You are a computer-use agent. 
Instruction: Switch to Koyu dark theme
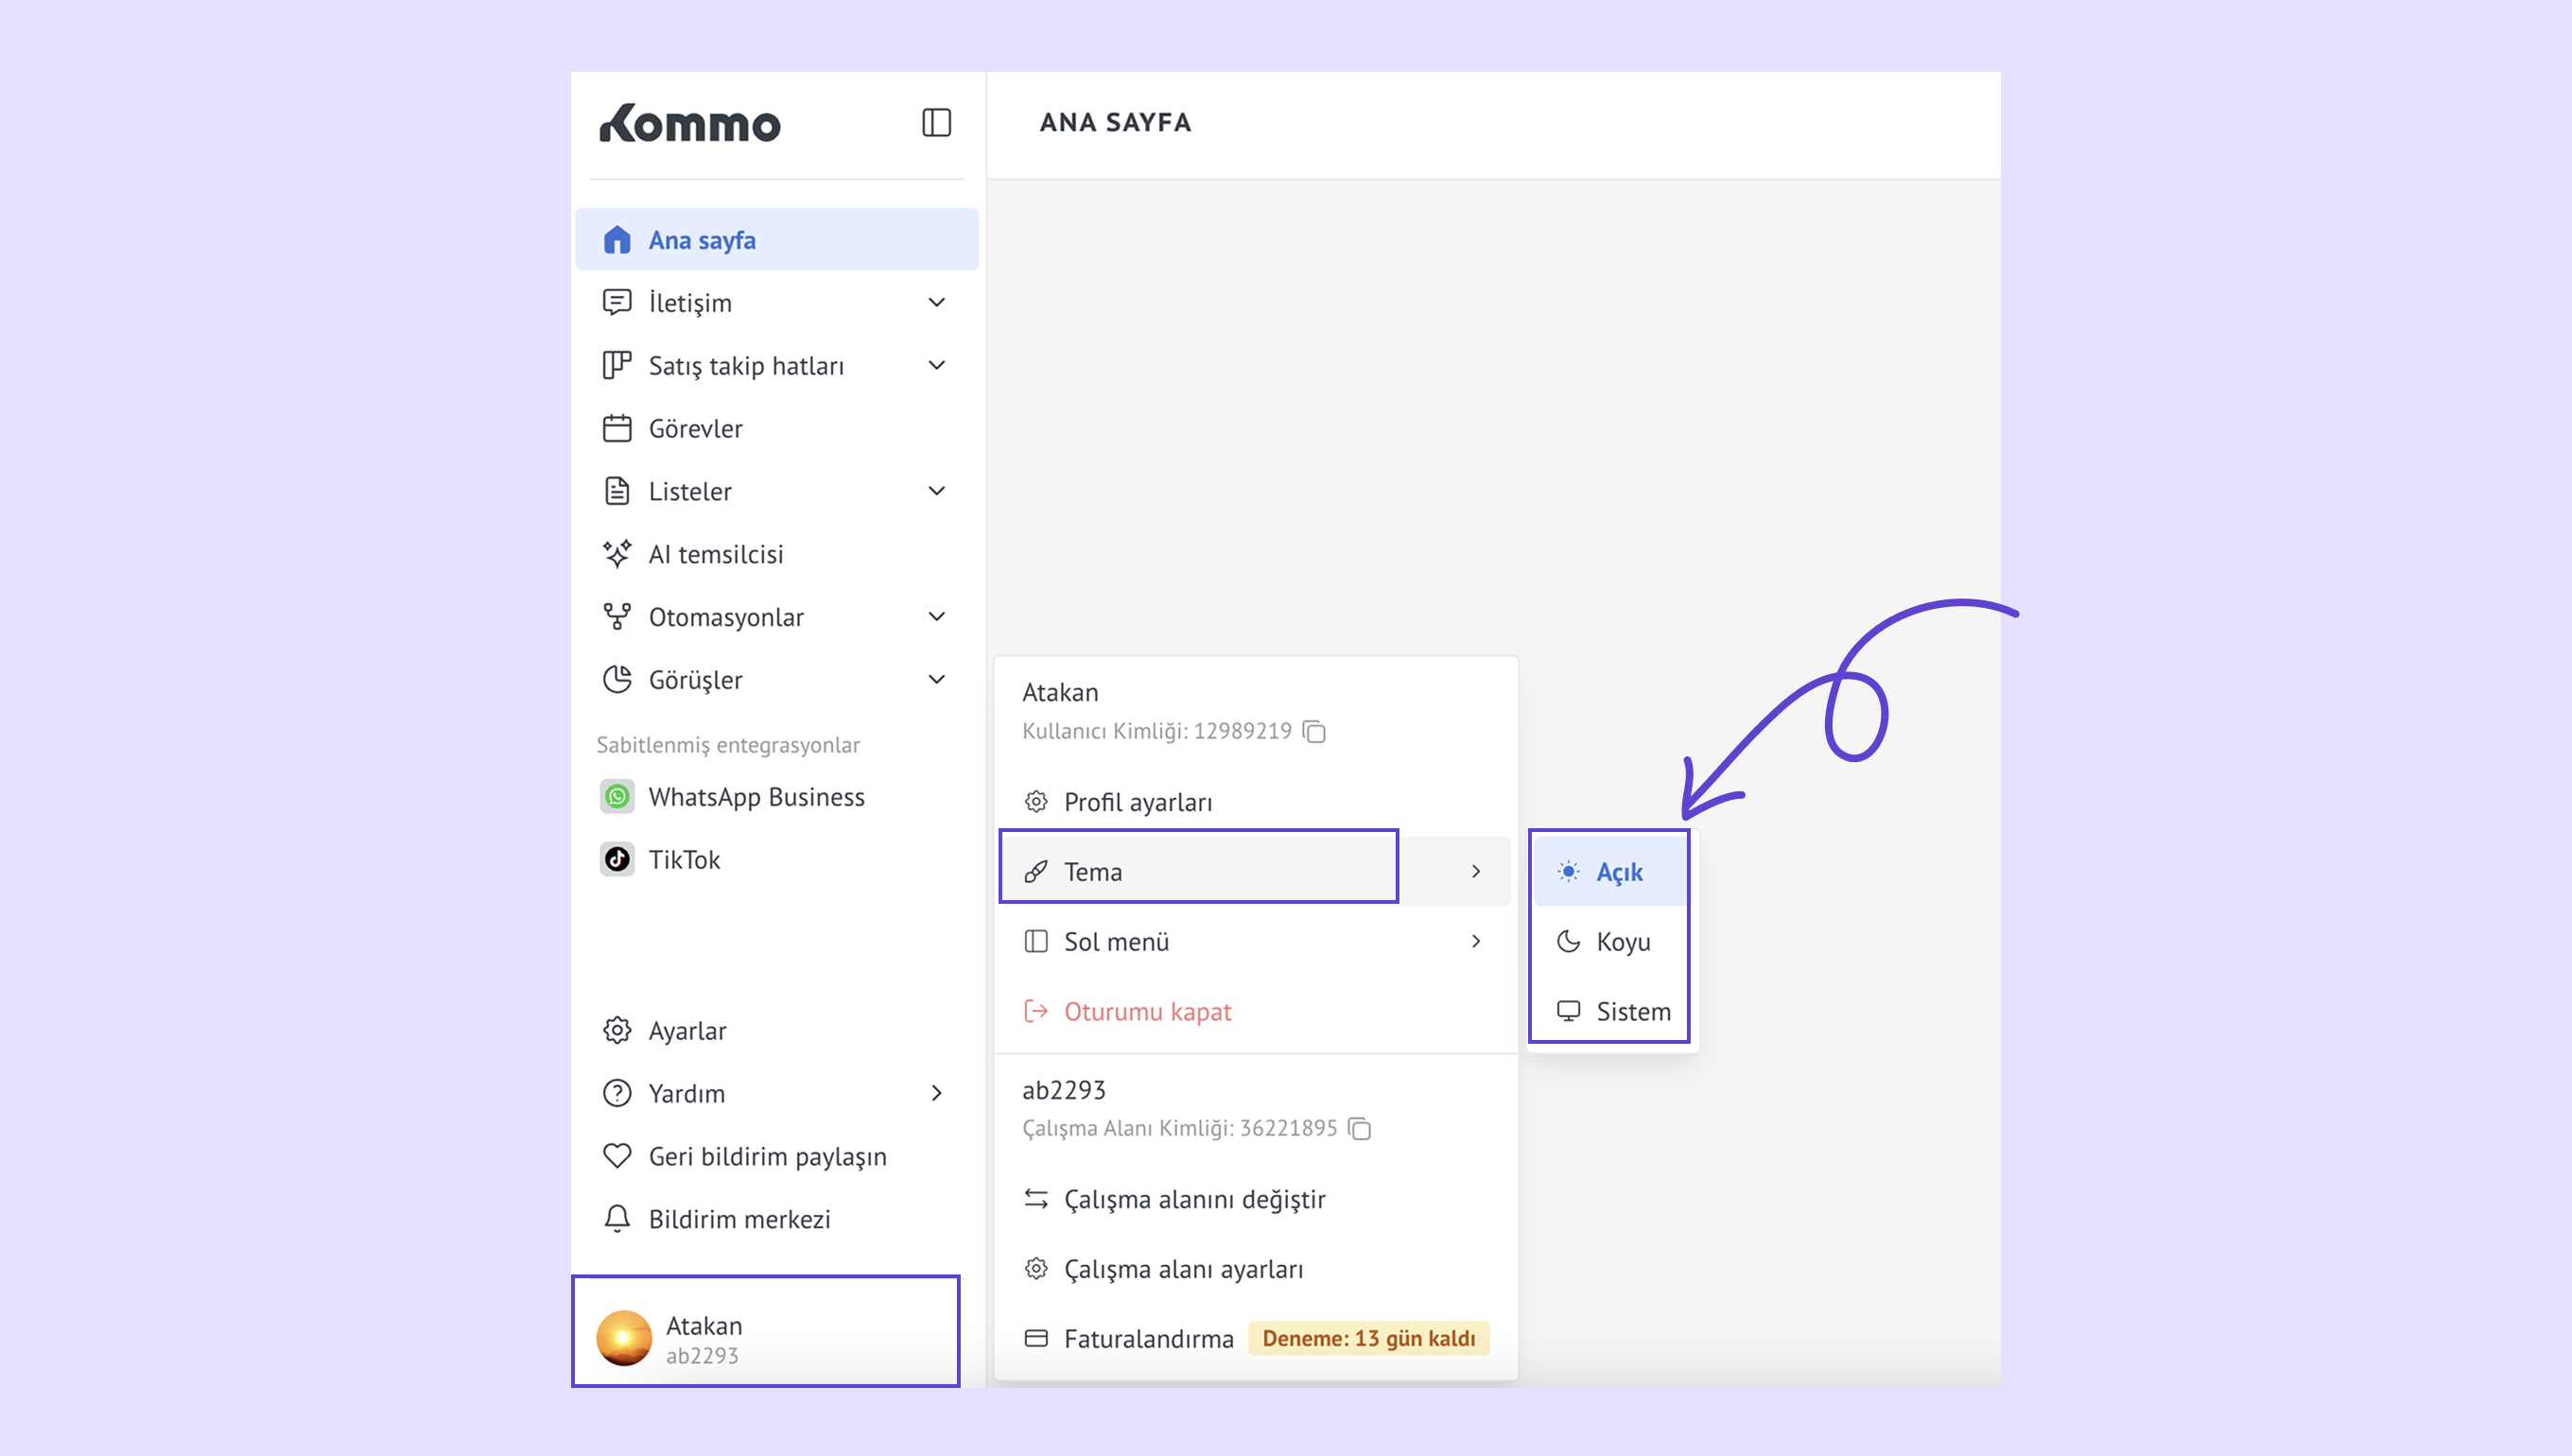pyautogui.click(x=1622, y=942)
